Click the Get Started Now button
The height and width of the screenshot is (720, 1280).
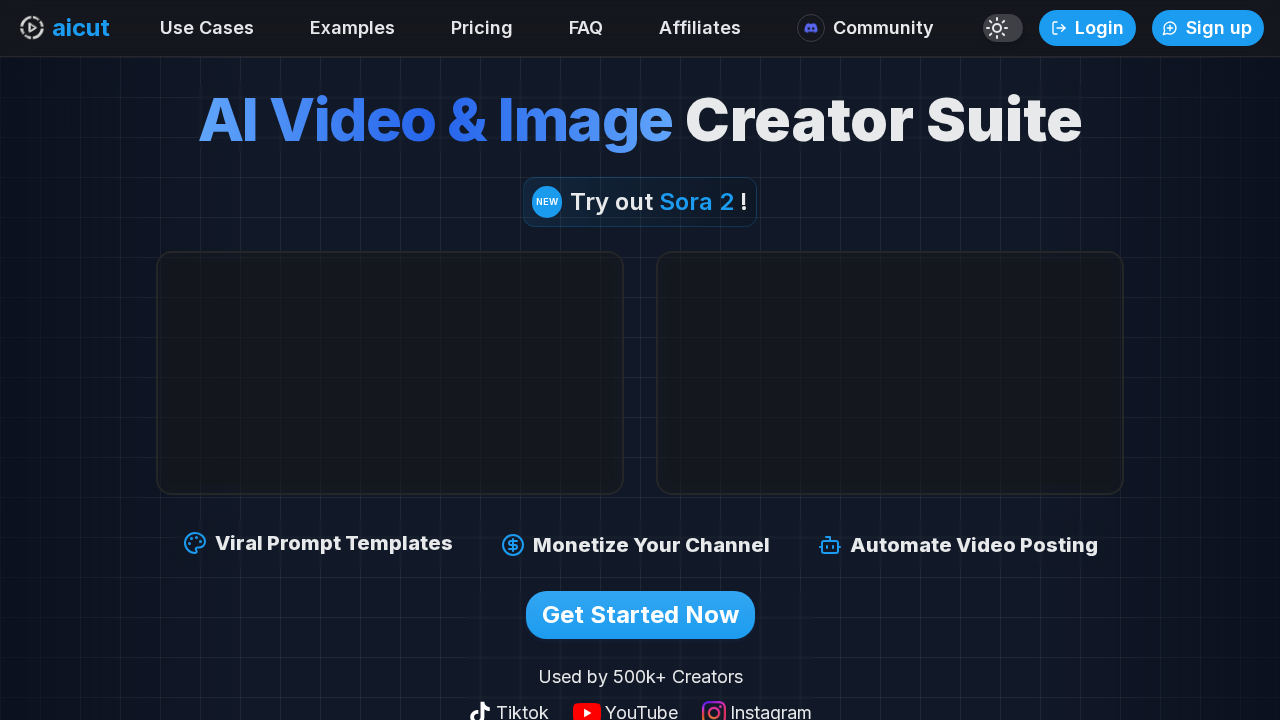click(x=640, y=615)
